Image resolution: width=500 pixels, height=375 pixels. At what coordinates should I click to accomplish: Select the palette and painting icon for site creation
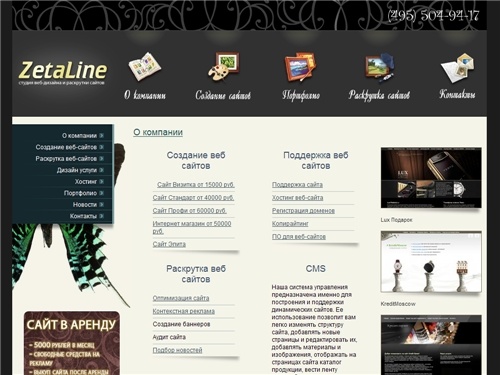[223, 67]
